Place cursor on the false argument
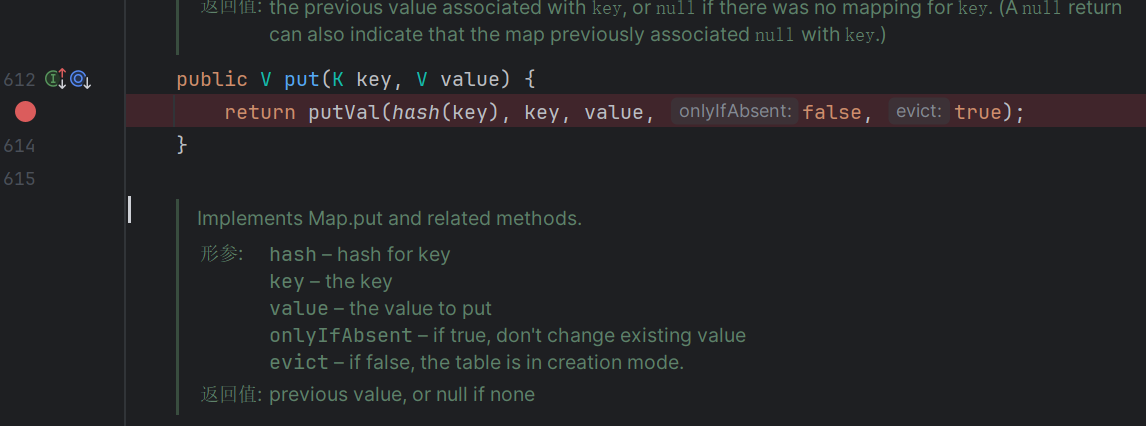1146x426 pixels. [832, 112]
